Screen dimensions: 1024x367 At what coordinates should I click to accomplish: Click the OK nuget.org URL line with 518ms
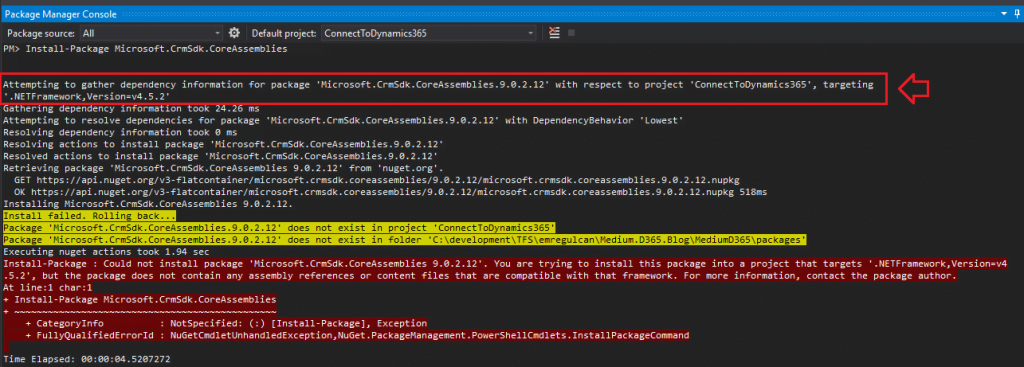(x=390, y=192)
